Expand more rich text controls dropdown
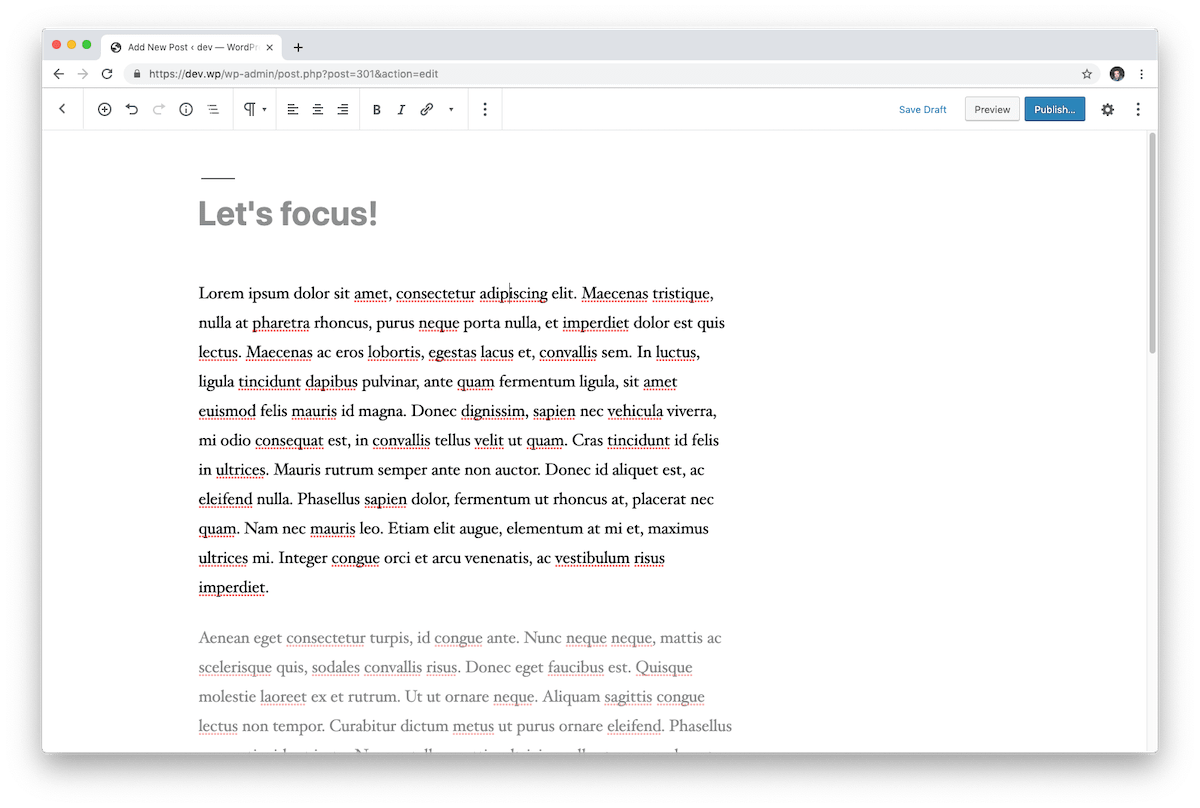The height and width of the screenshot is (808, 1200). pos(451,109)
